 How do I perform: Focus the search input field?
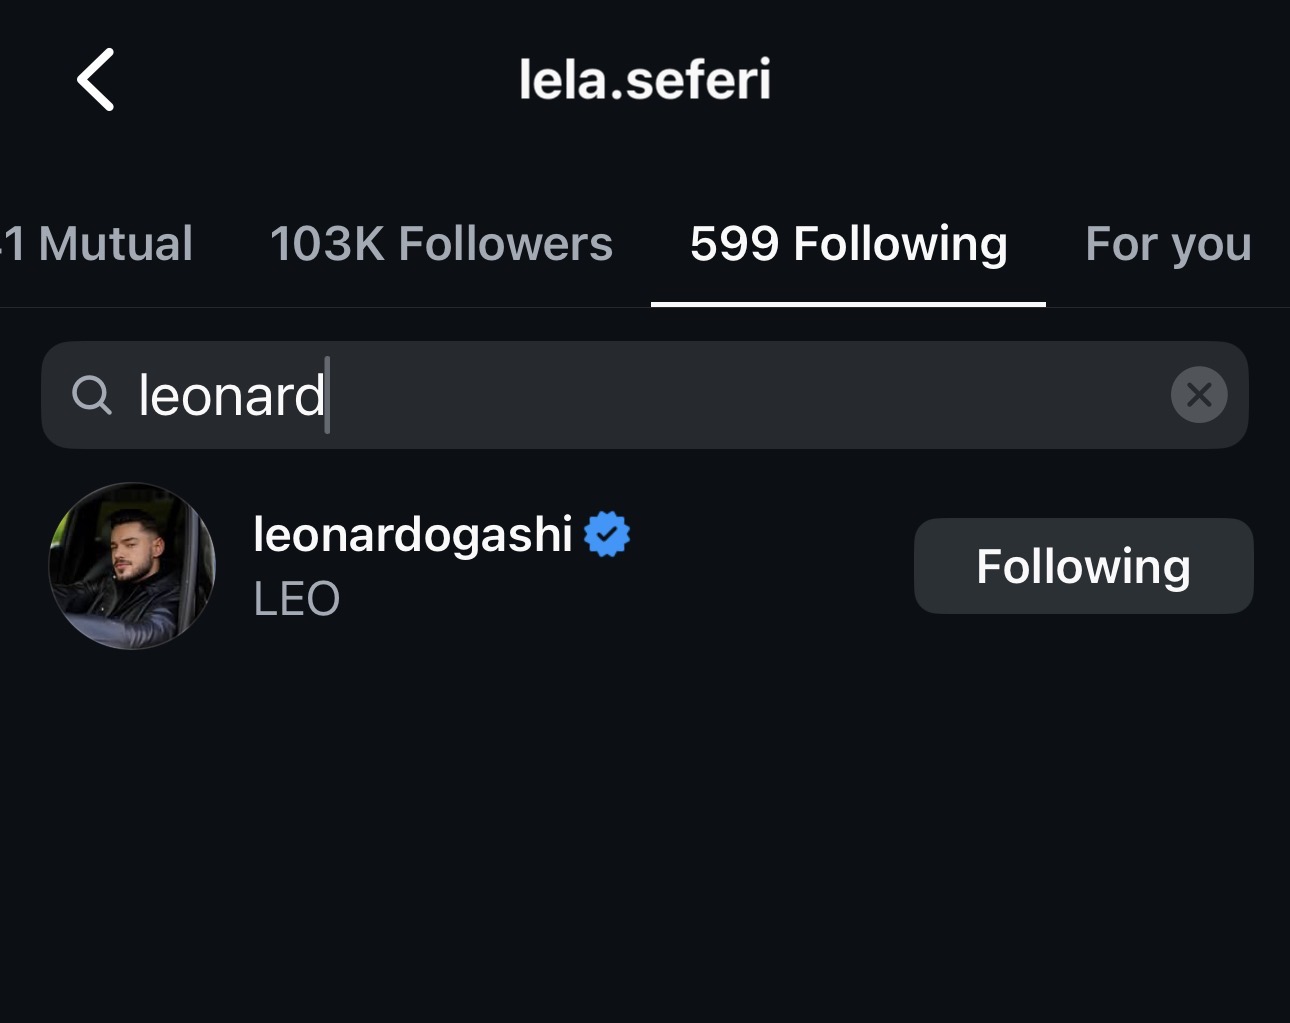click(700, 395)
